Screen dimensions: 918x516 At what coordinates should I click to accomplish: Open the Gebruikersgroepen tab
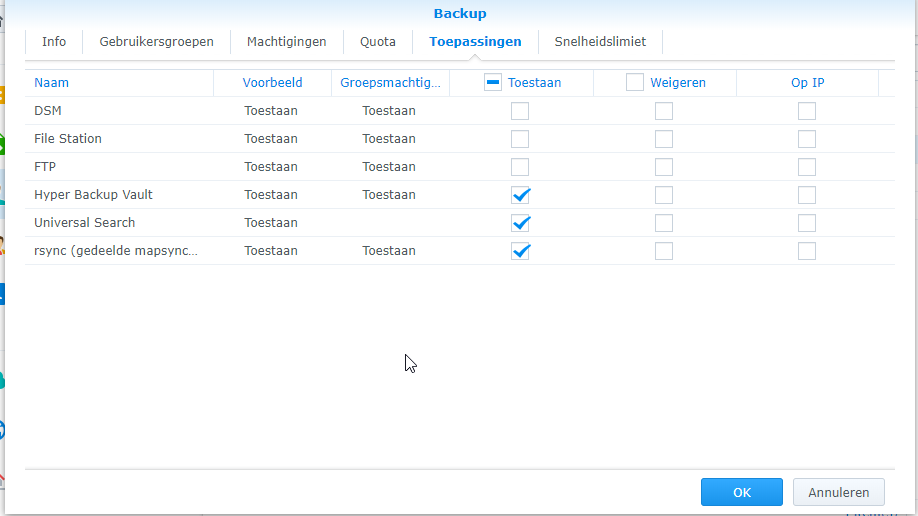[x=156, y=42]
